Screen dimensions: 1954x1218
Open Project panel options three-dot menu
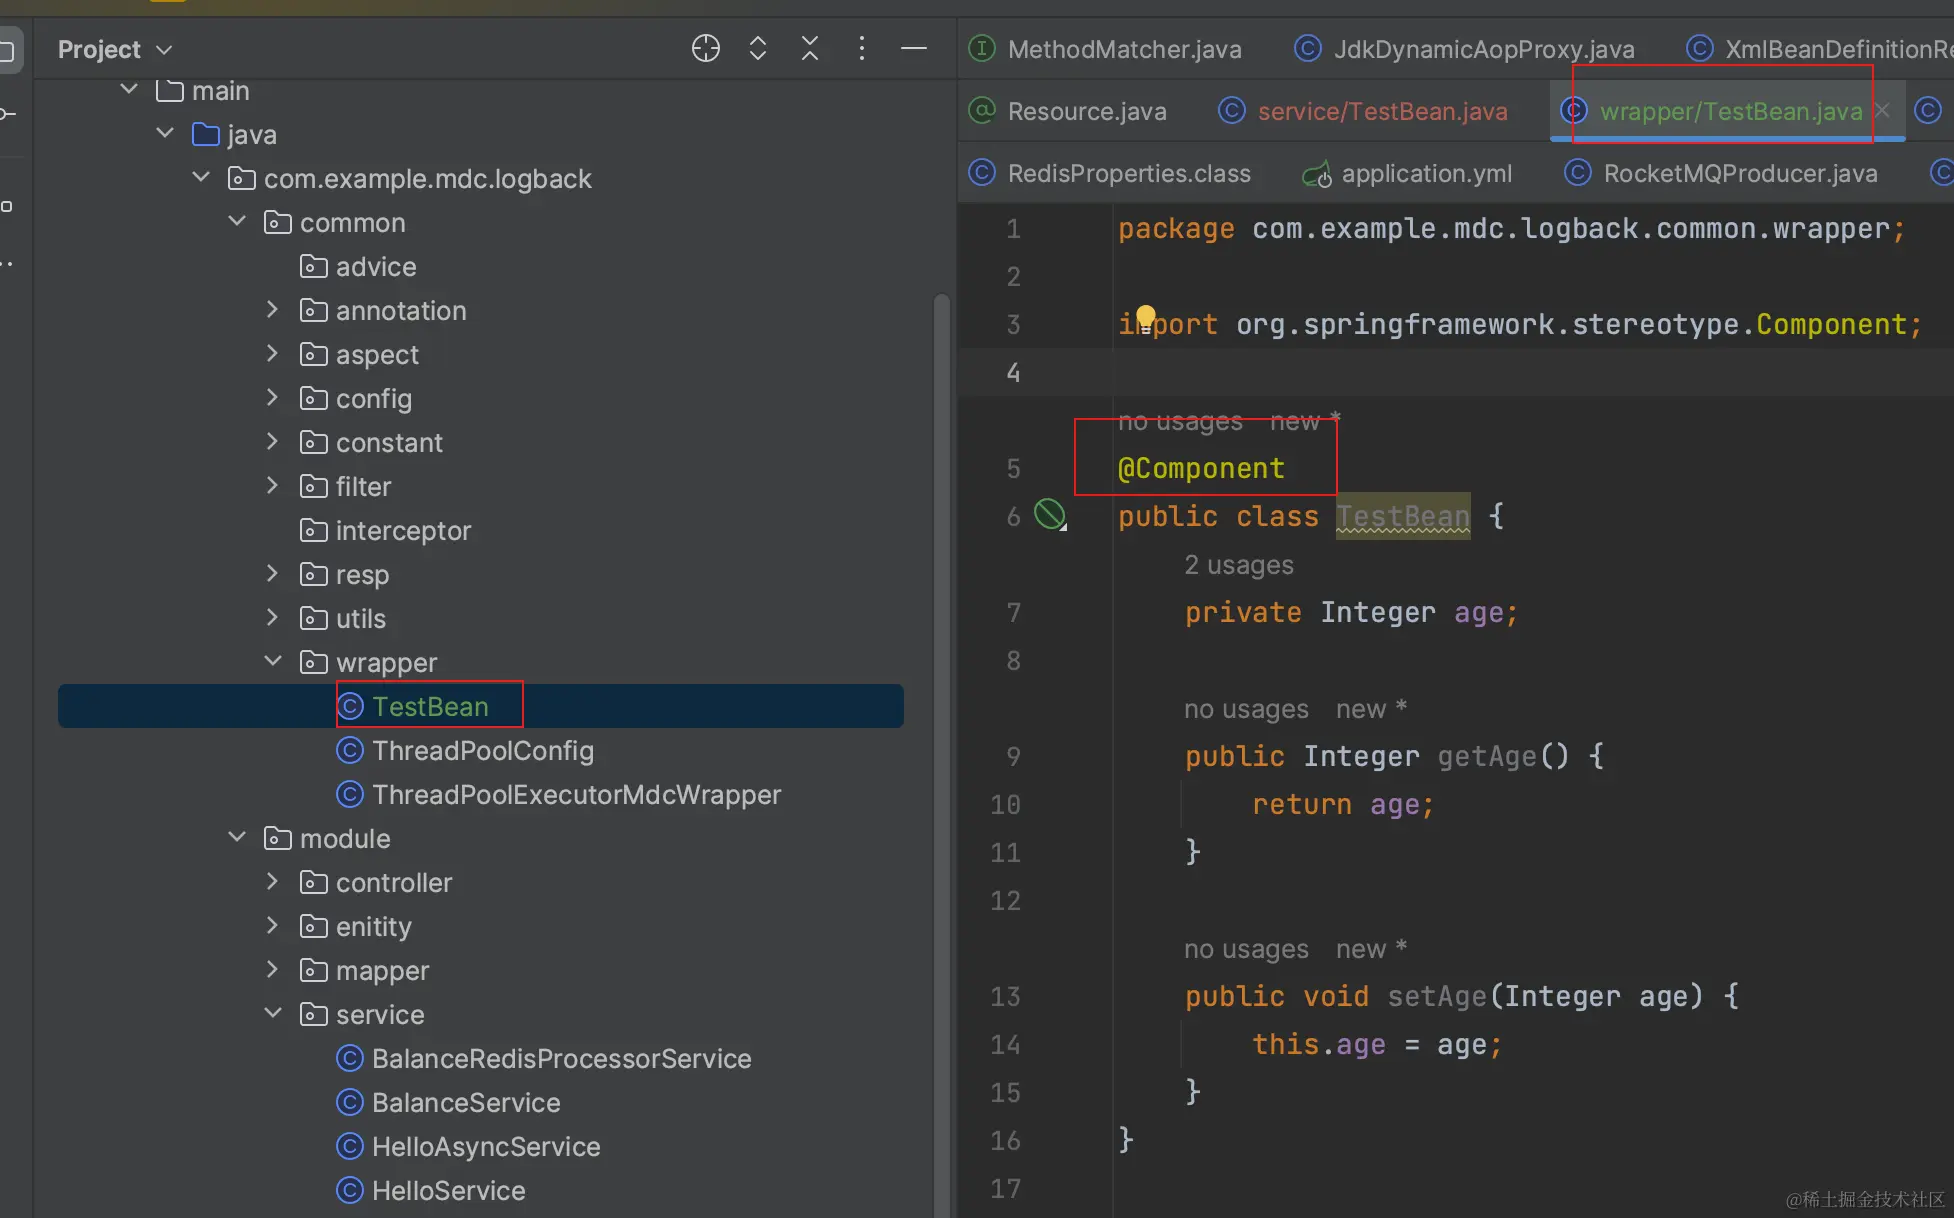(x=862, y=48)
